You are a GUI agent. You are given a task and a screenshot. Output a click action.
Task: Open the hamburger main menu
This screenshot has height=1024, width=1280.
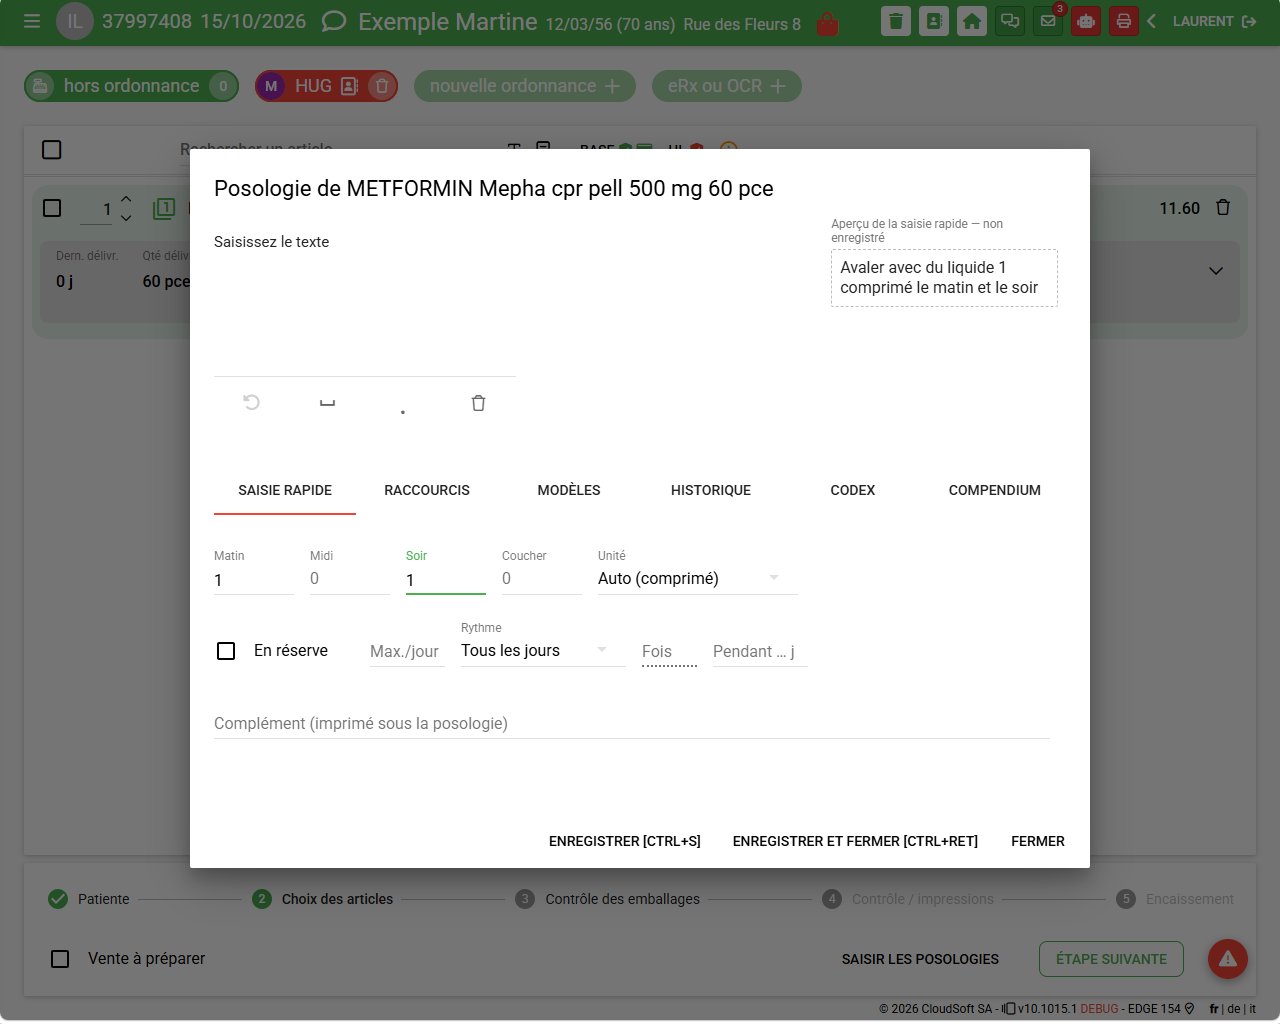[x=32, y=21]
